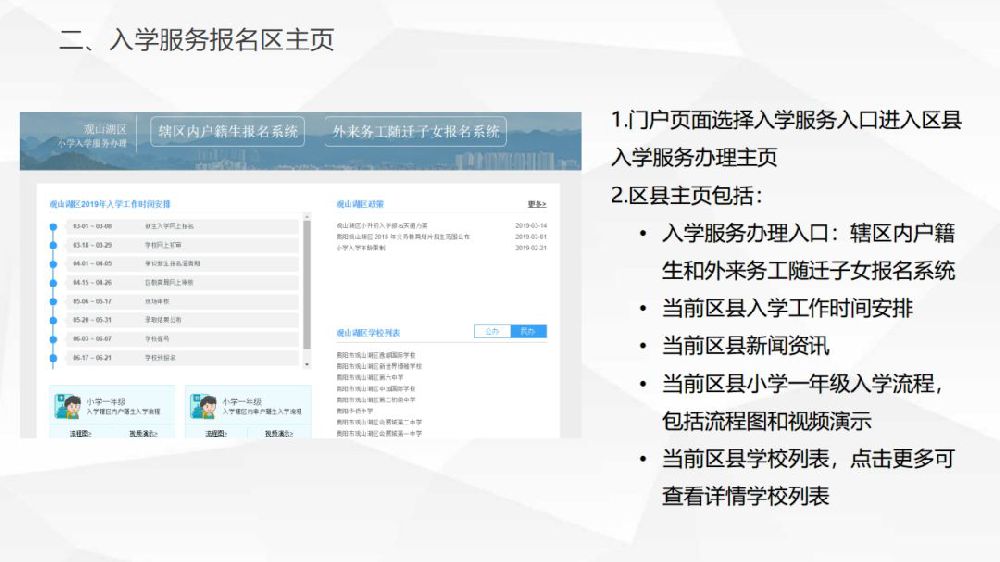Screen dimensions: 1000x562
Task: Open the policy item dated 2019-02-21
Action: point(441,248)
